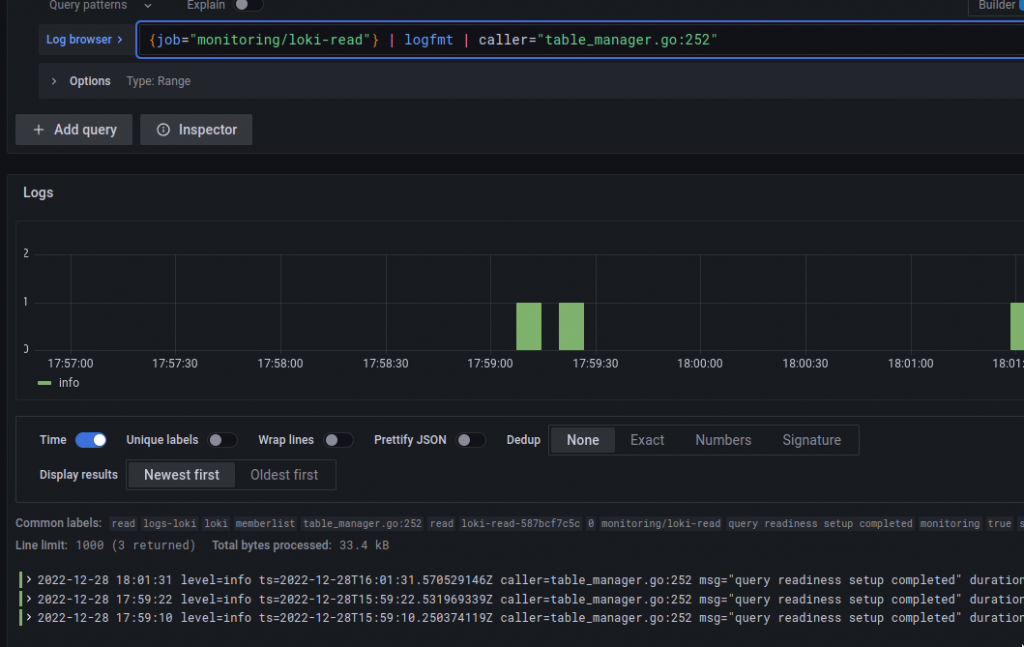Enable Wrap lines
Viewport: 1024px width, 647px height.
coord(338,439)
